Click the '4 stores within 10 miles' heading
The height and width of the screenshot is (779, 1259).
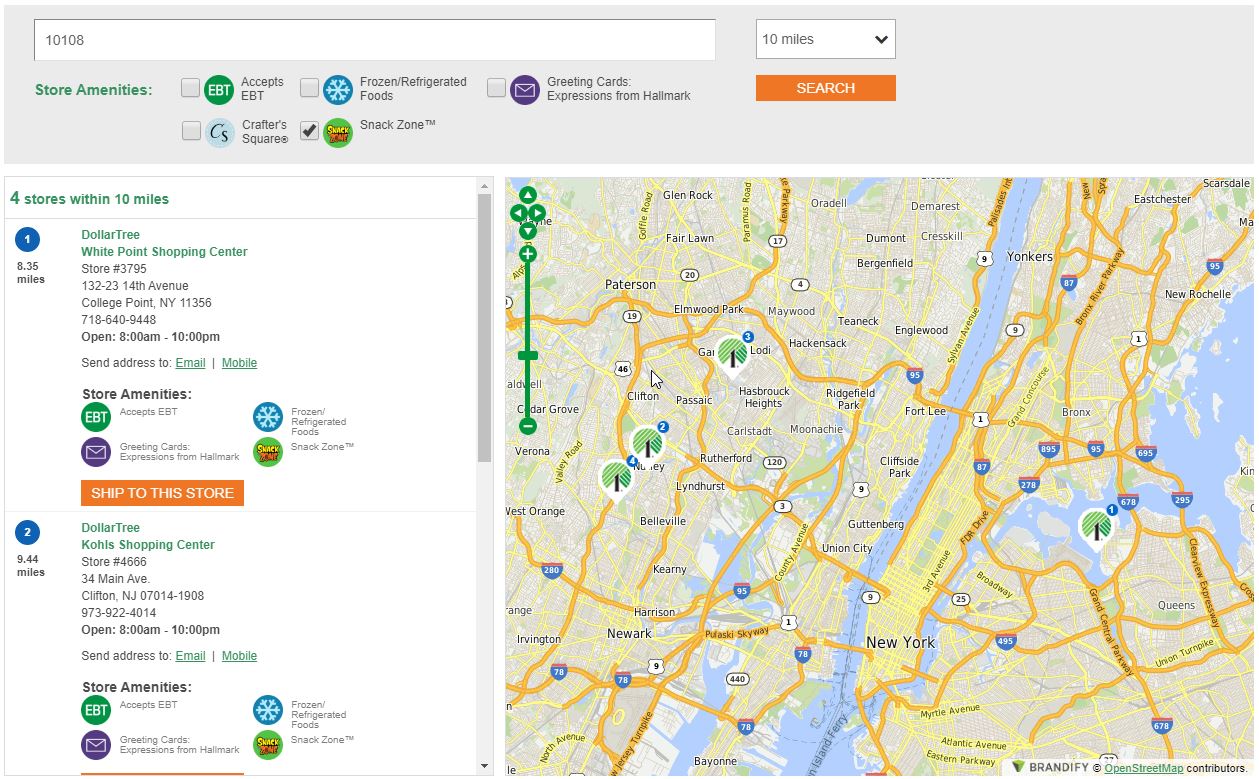click(89, 198)
